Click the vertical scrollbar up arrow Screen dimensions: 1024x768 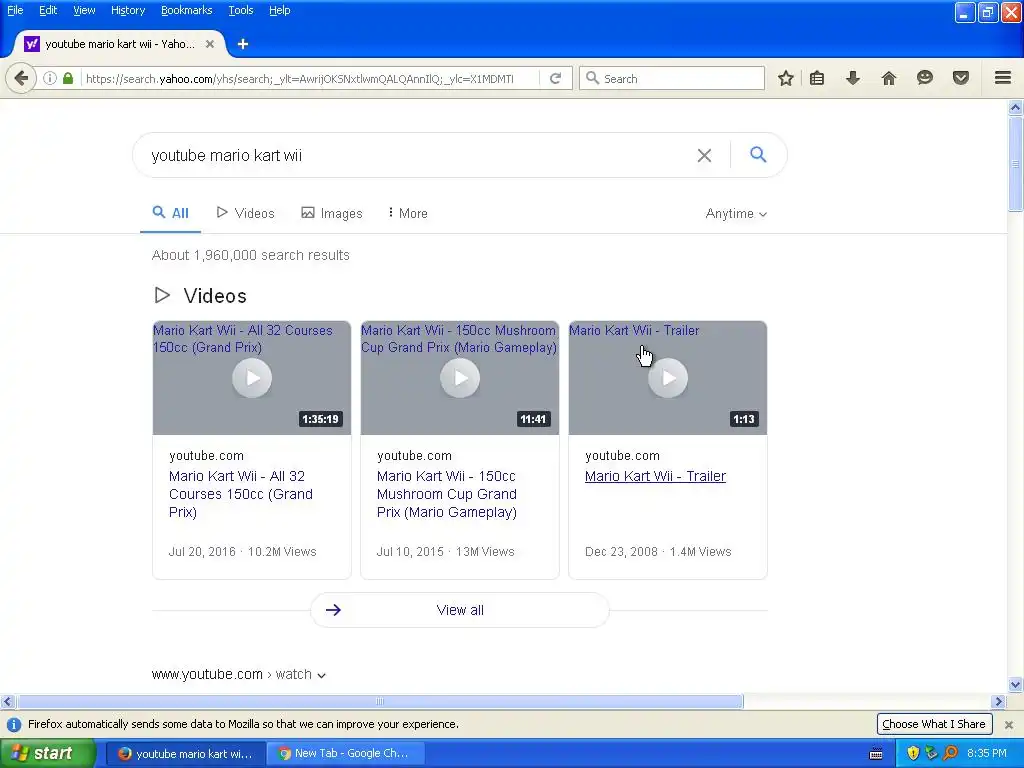pyautogui.click(x=1016, y=107)
